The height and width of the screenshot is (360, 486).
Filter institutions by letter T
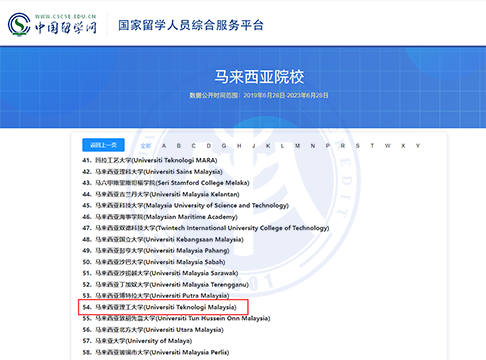(x=372, y=146)
